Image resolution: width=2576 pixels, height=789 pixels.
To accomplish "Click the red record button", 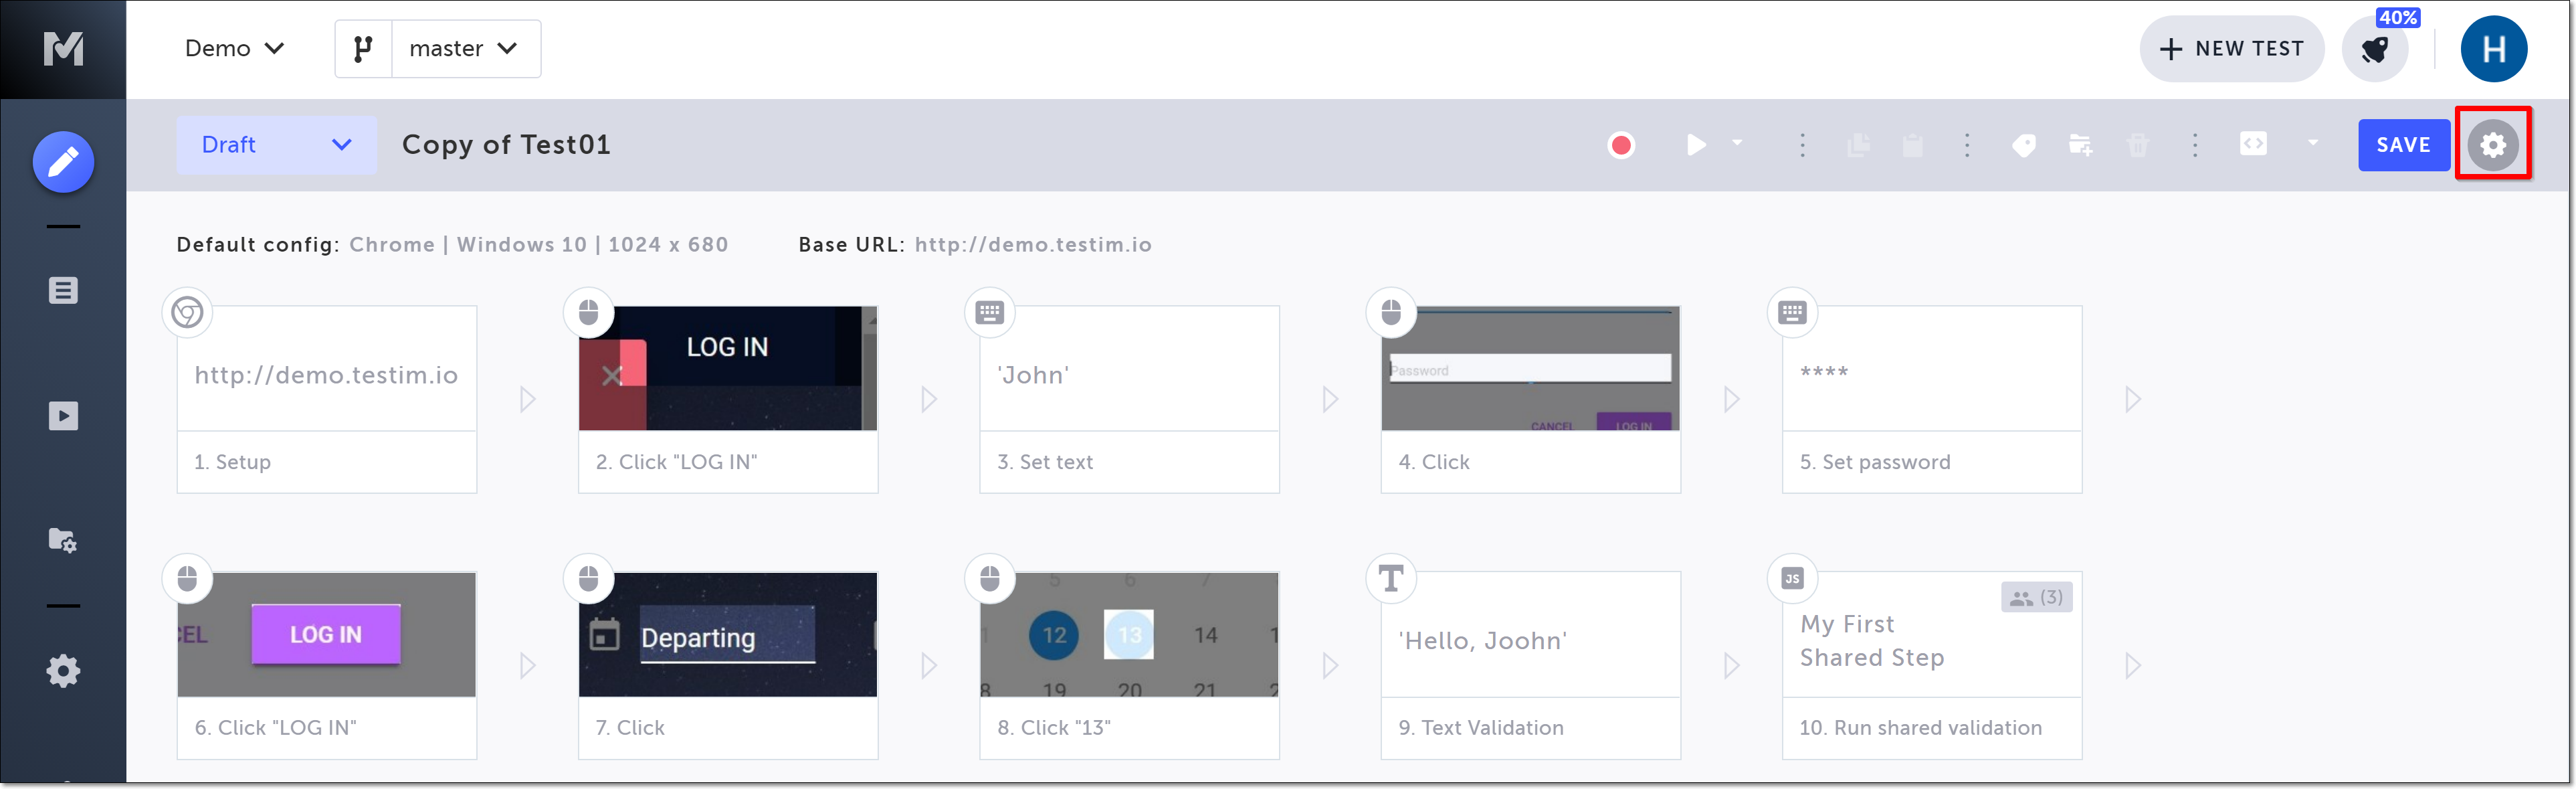I will pyautogui.click(x=1621, y=146).
